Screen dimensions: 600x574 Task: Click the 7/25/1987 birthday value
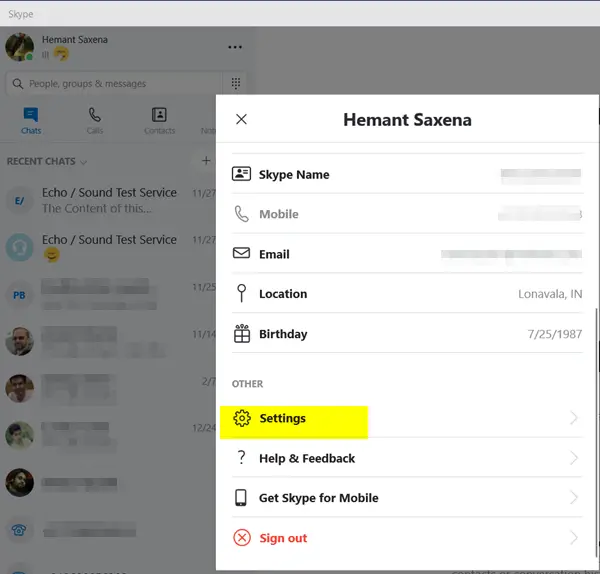(x=554, y=334)
